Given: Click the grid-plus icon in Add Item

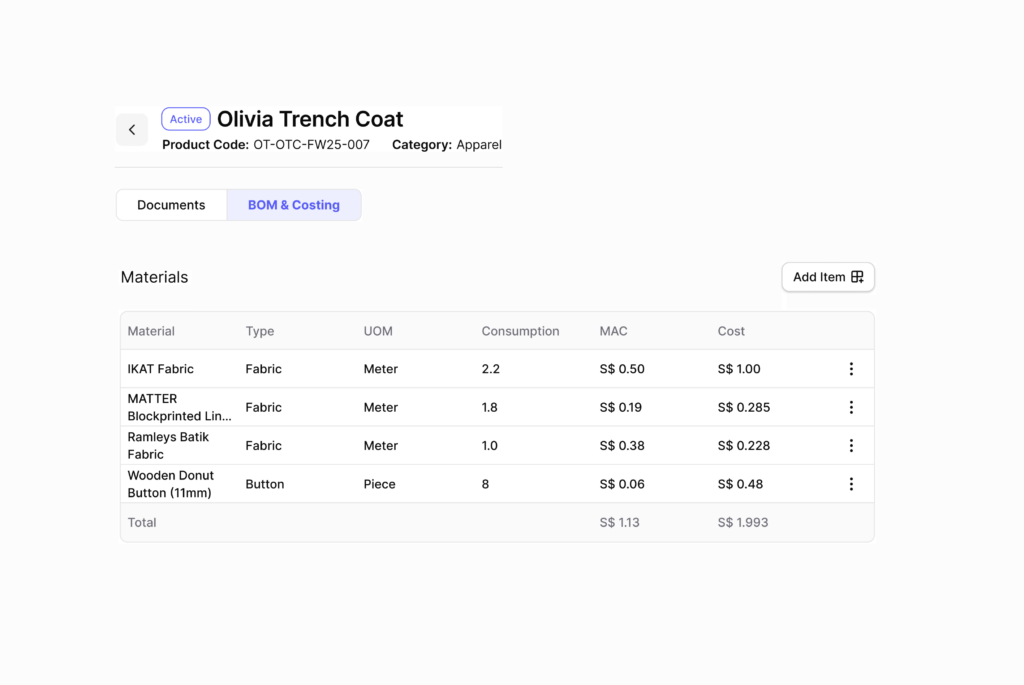Looking at the screenshot, I should (857, 277).
